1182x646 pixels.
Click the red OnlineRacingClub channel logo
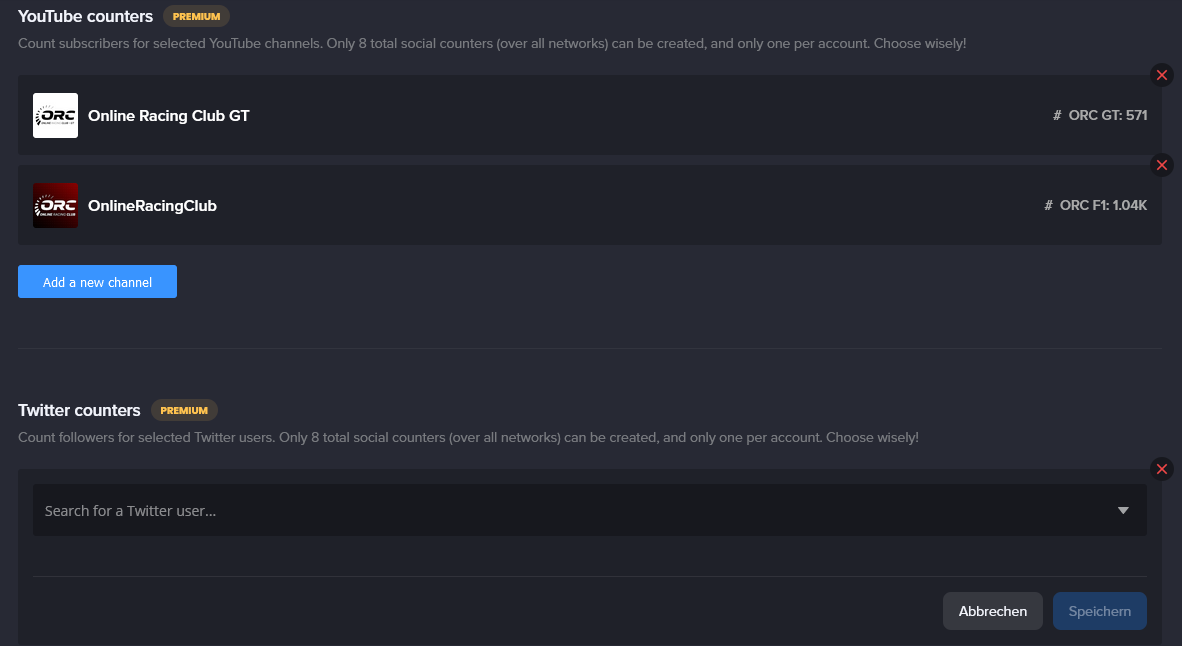[x=55, y=206]
